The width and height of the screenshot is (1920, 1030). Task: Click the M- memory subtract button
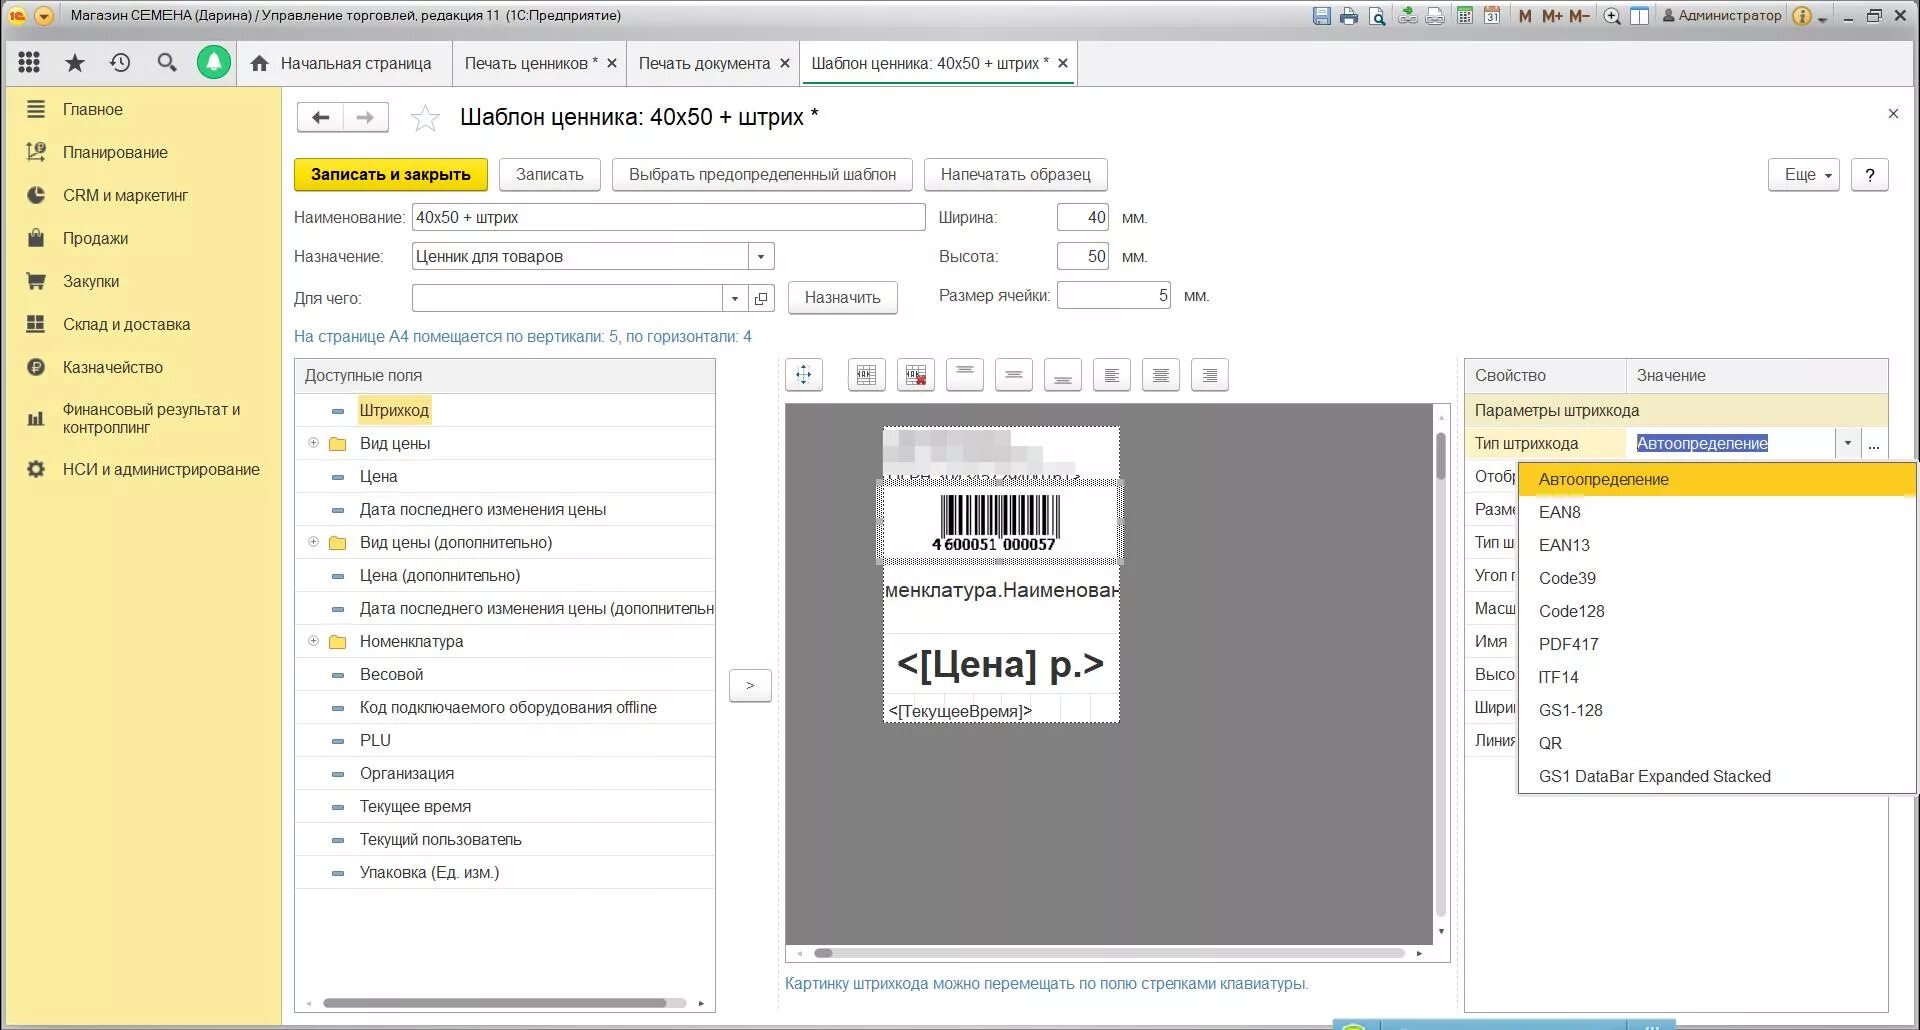[x=1579, y=16]
